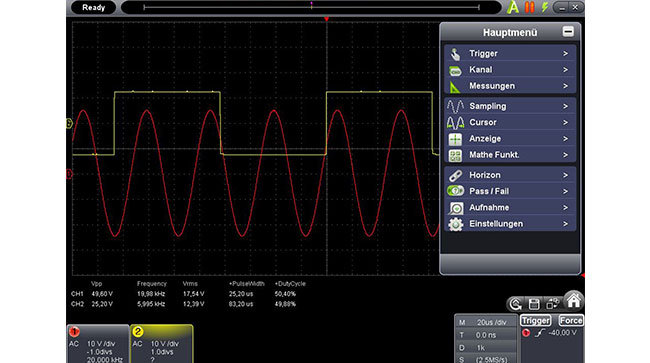
Task: Click channel 2 10 V /div setting
Action: 165,344
